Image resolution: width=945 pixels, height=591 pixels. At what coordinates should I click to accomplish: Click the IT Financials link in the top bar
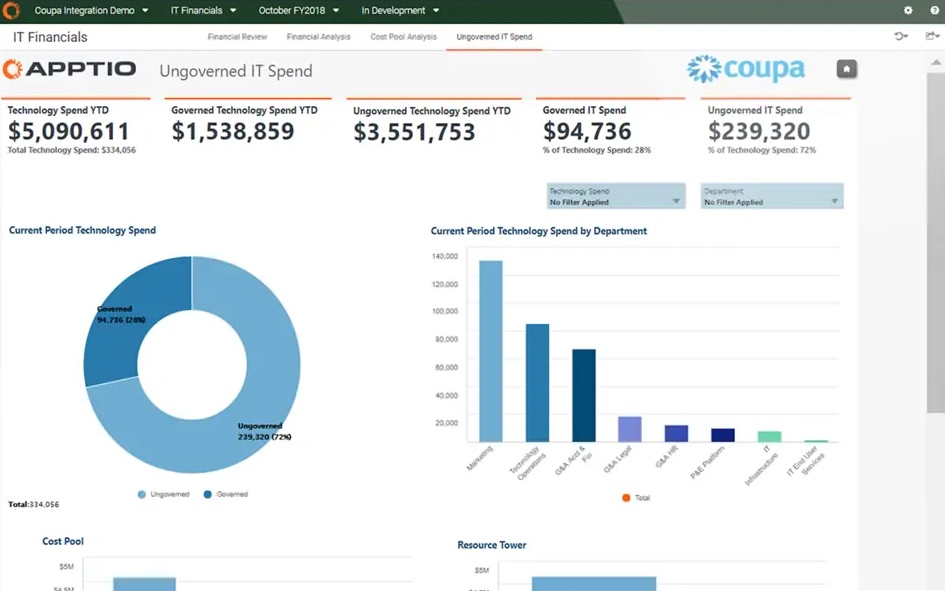click(197, 10)
